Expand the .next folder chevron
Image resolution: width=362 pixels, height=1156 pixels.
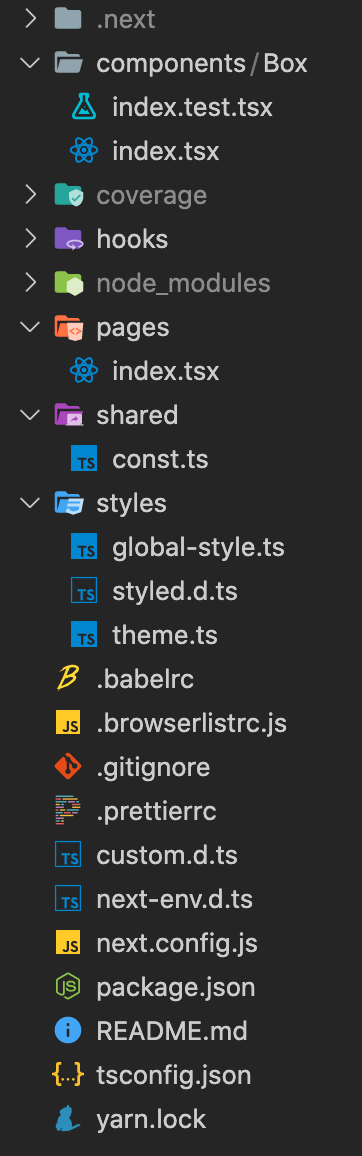[x=30, y=19]
